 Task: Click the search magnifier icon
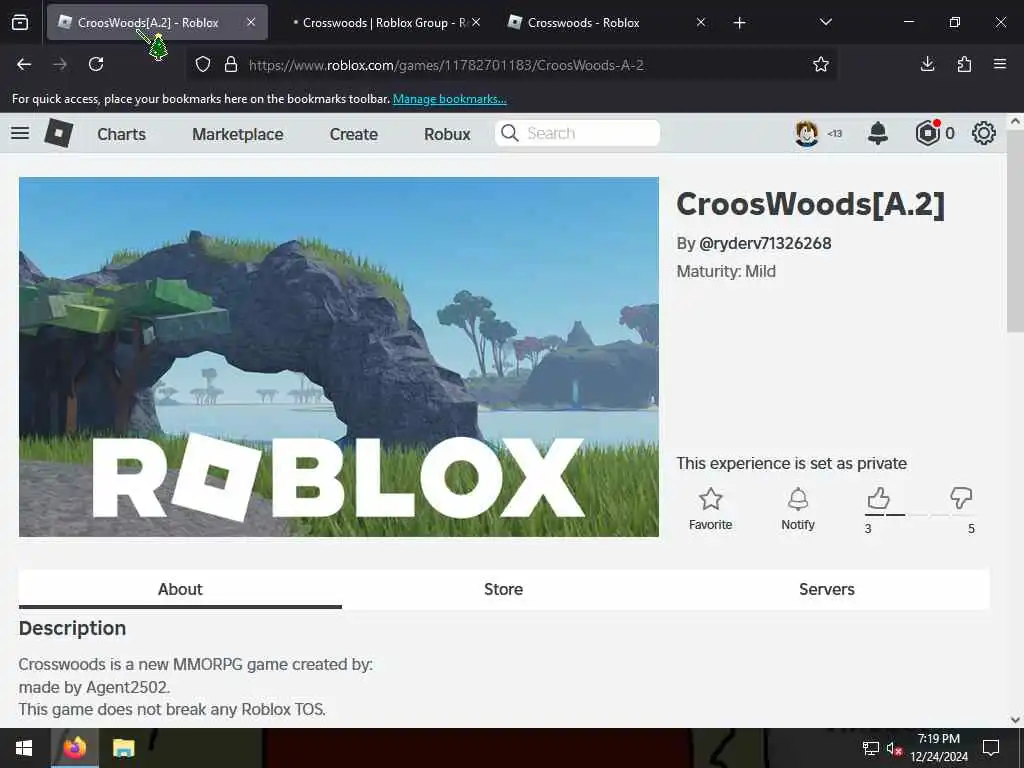coord(509,133)
